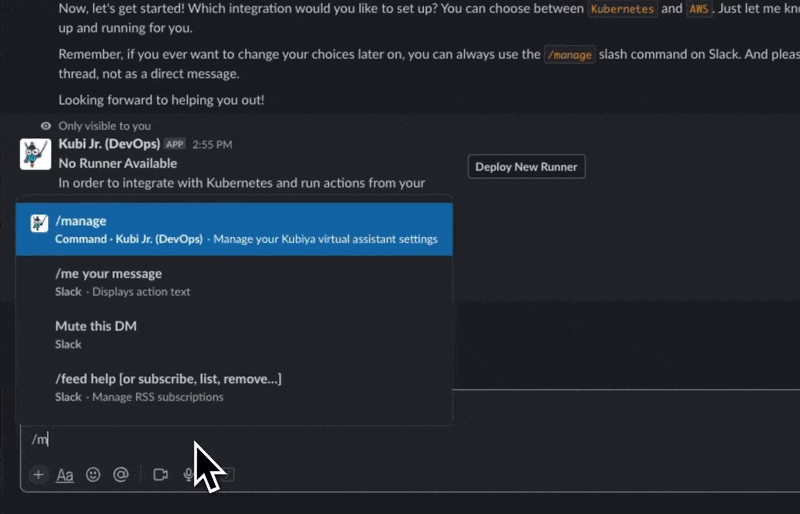
Task: Click the plus attach button in composer
Action: pos(38,475)
